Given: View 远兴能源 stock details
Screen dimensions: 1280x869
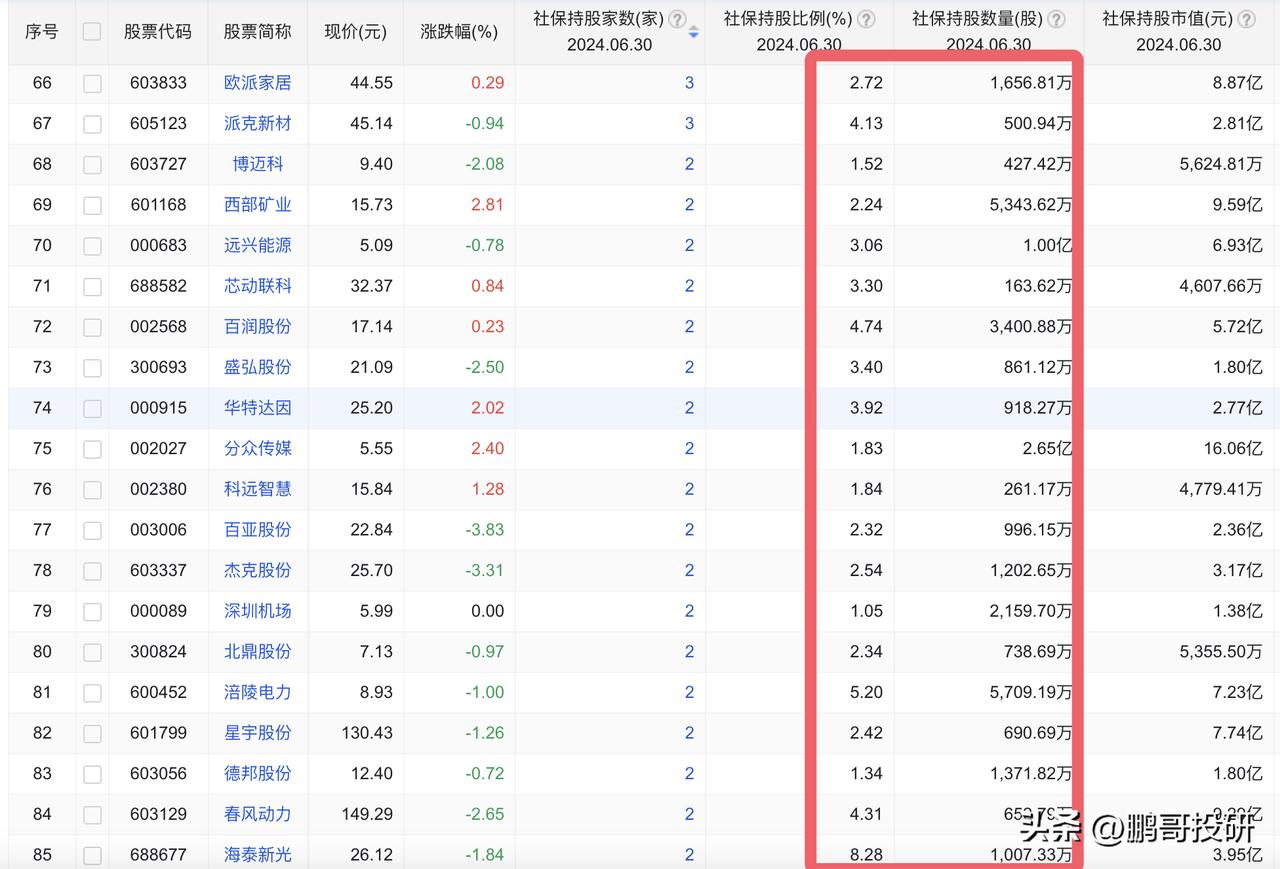Looking at the screenshot, I should [x=258, y=245].
